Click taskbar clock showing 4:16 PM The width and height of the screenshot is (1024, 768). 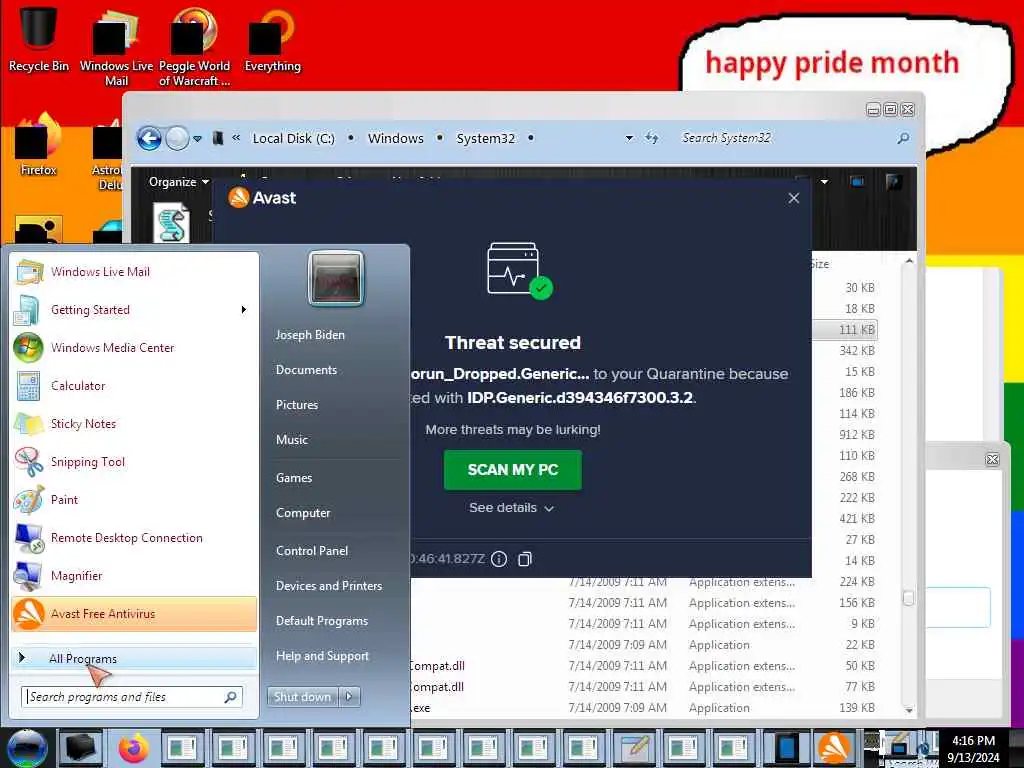point(973,749)
